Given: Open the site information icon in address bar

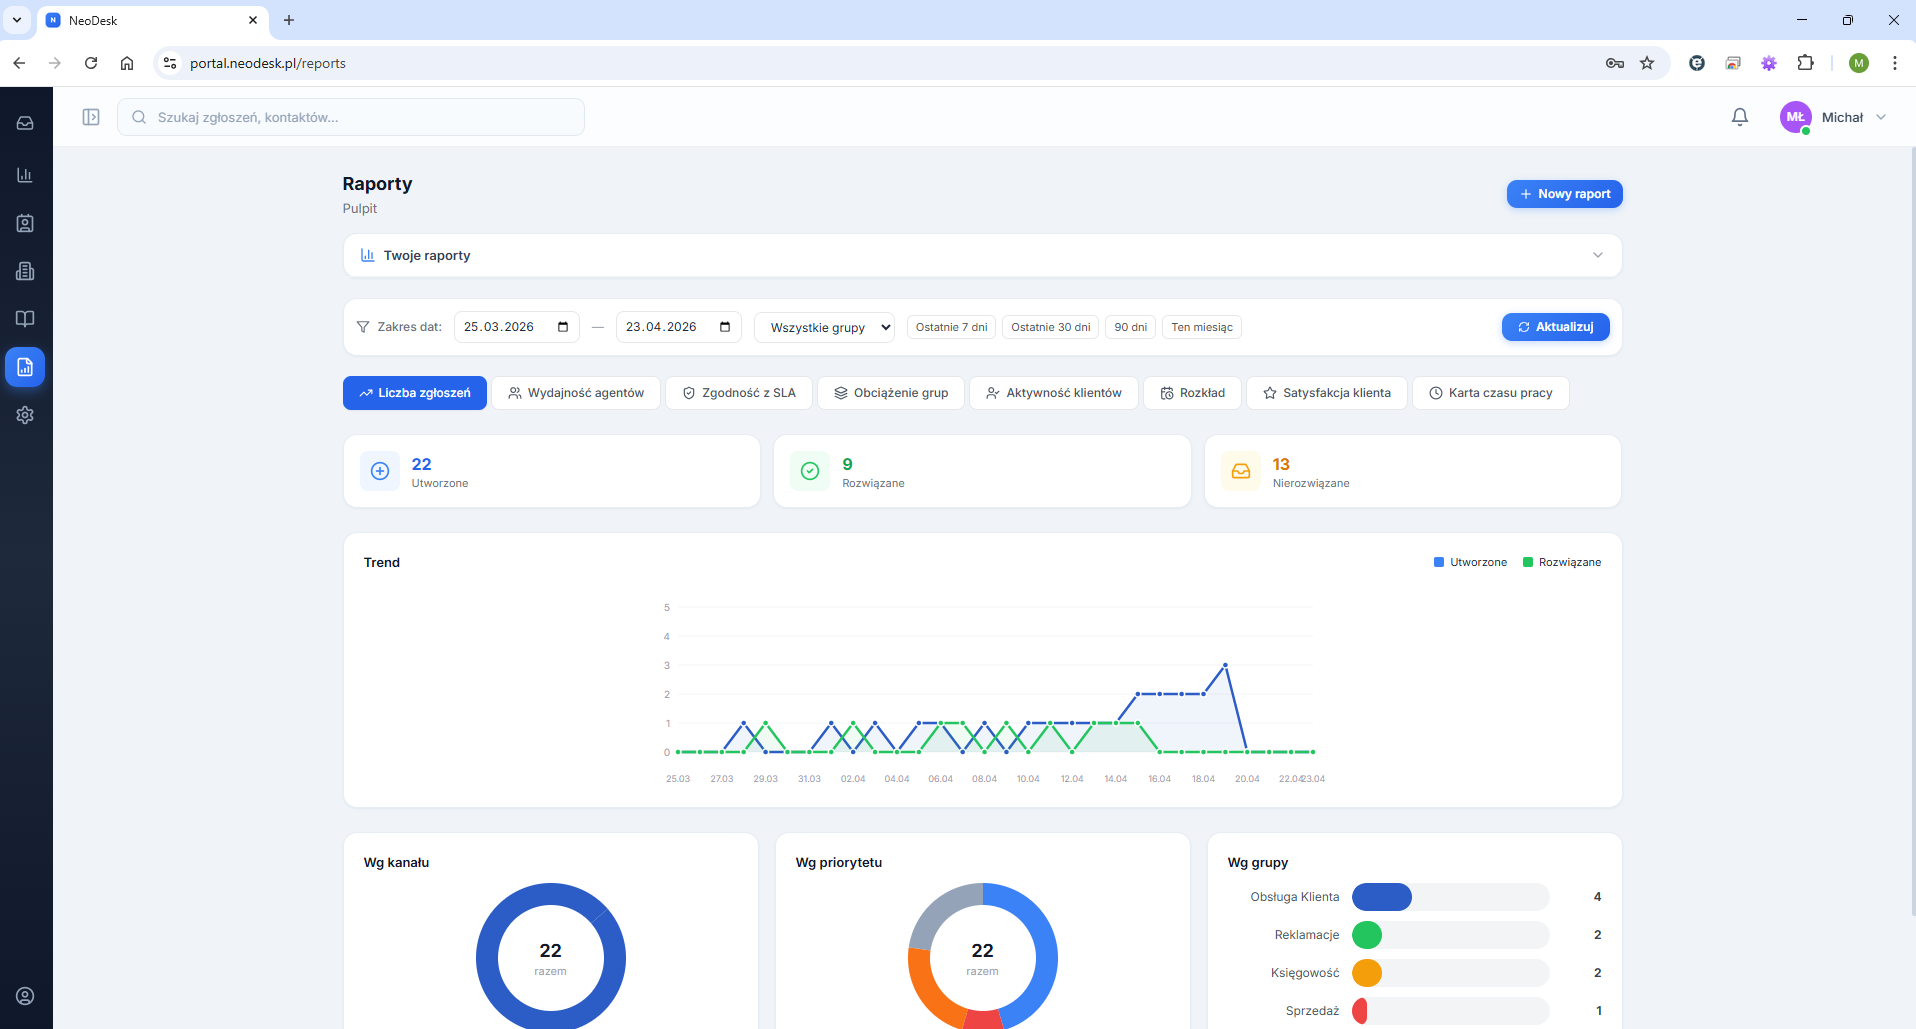Looking at the screenshot, I should point(170,63).
